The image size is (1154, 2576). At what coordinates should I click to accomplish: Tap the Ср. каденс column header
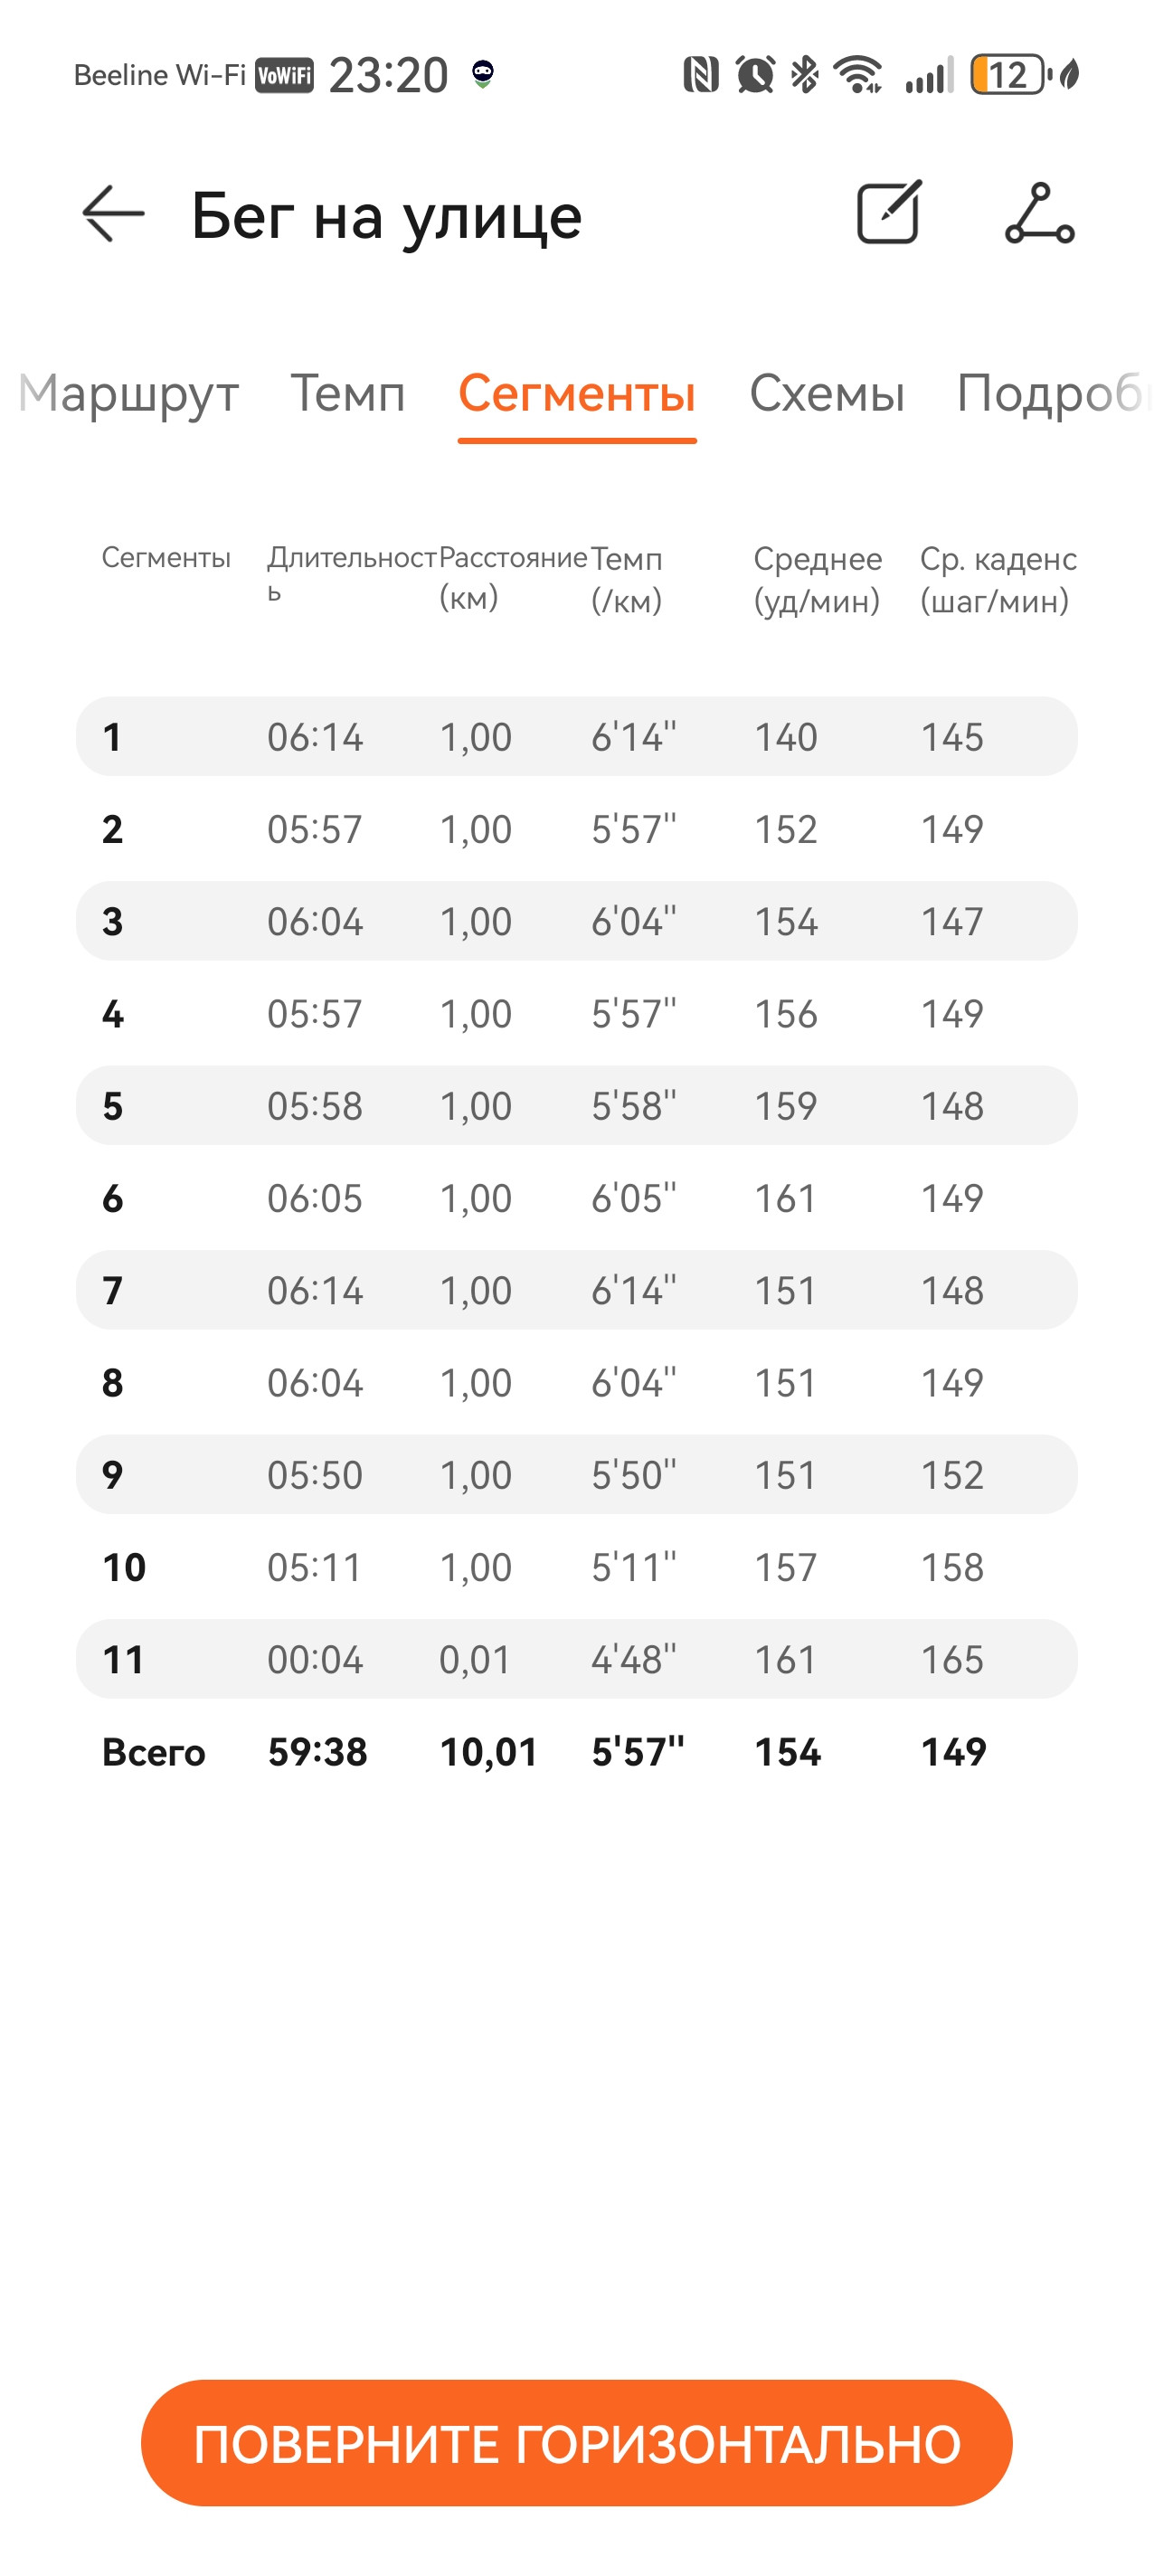point(998,579)
